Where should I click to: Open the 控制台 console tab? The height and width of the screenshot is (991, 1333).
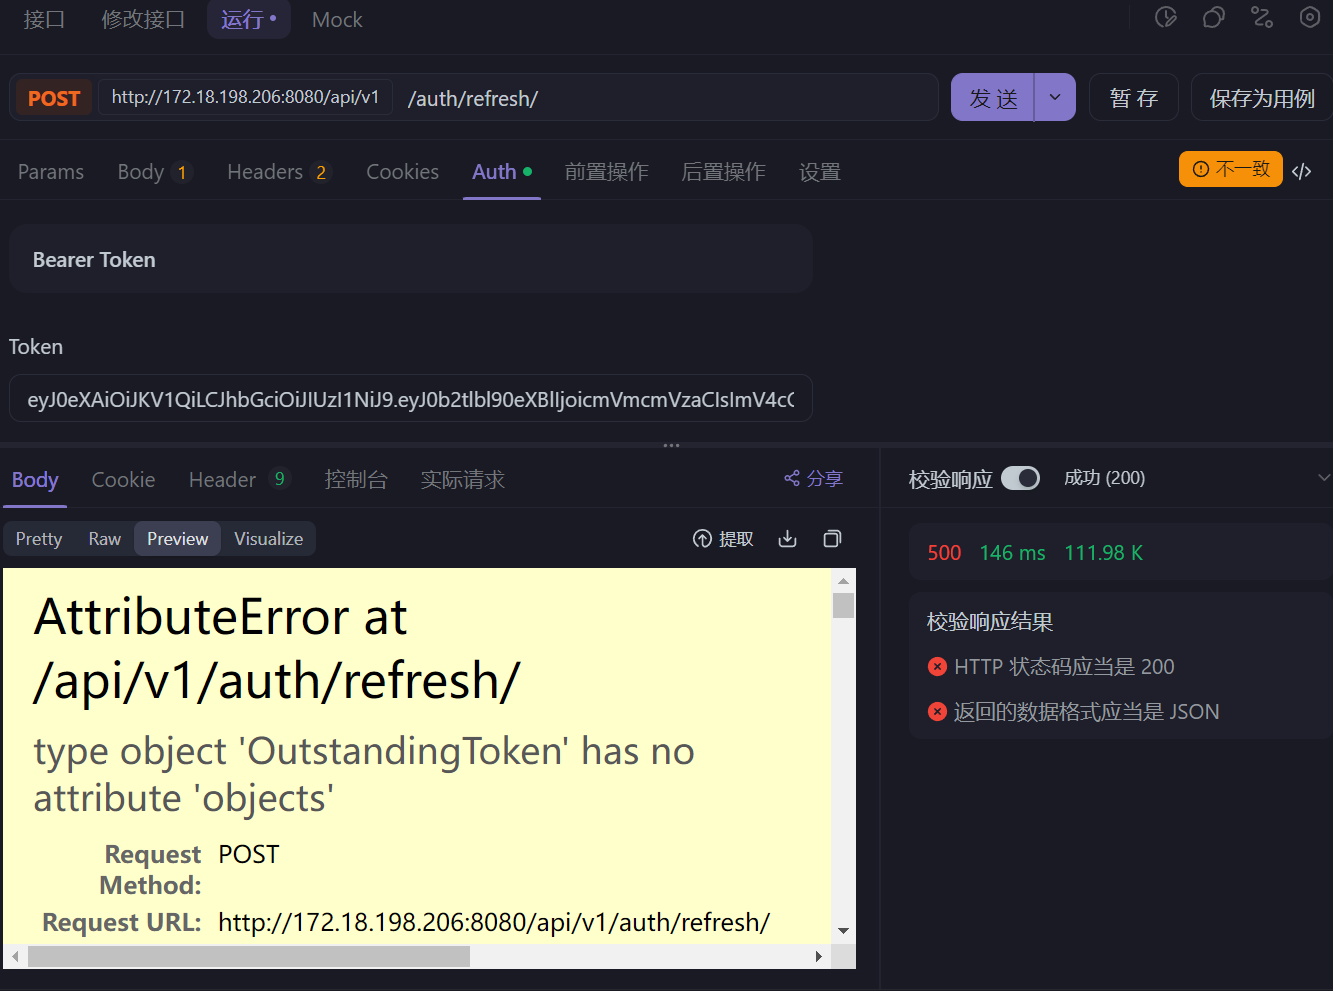[356, 480]
